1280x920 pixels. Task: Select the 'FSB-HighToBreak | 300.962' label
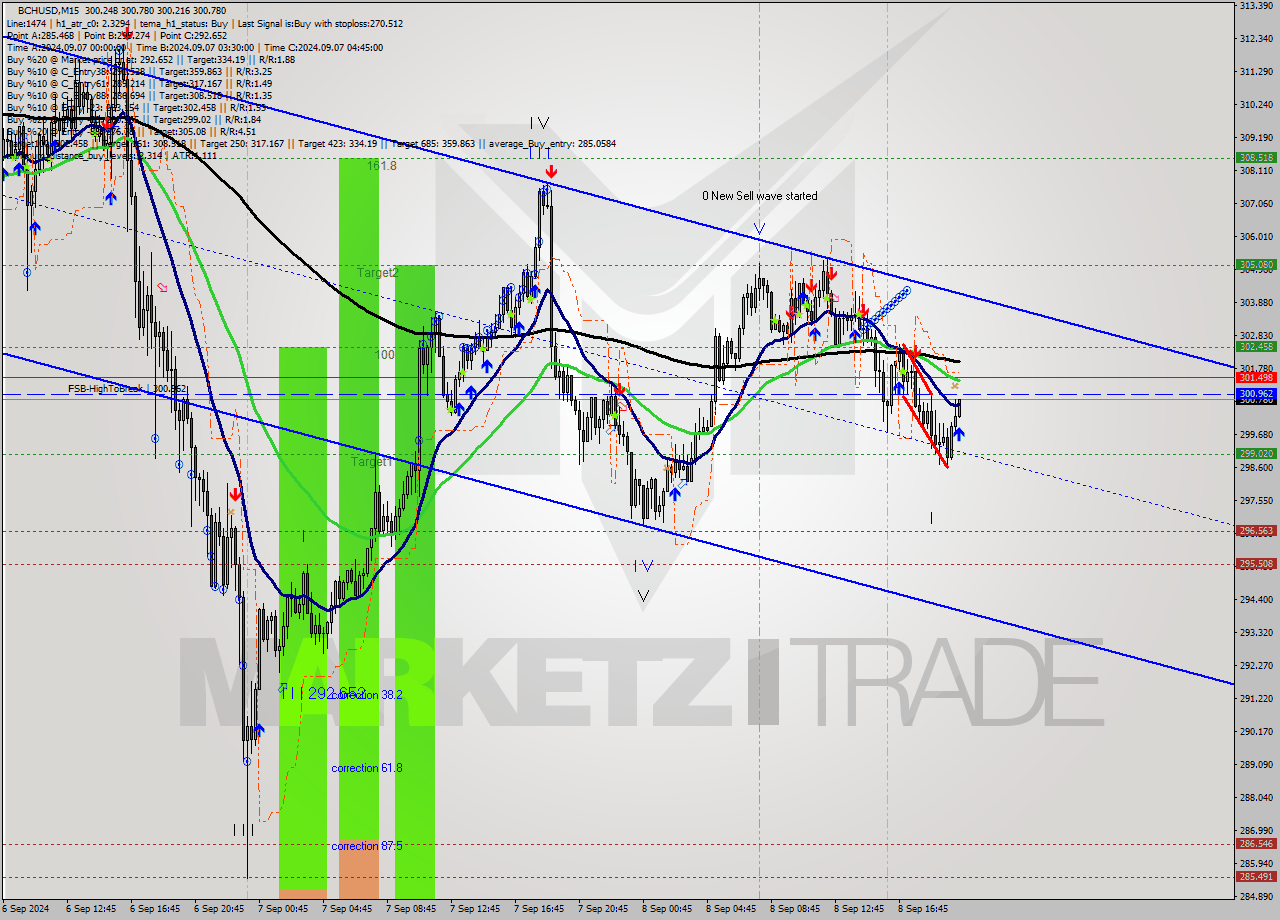point(127,388)
